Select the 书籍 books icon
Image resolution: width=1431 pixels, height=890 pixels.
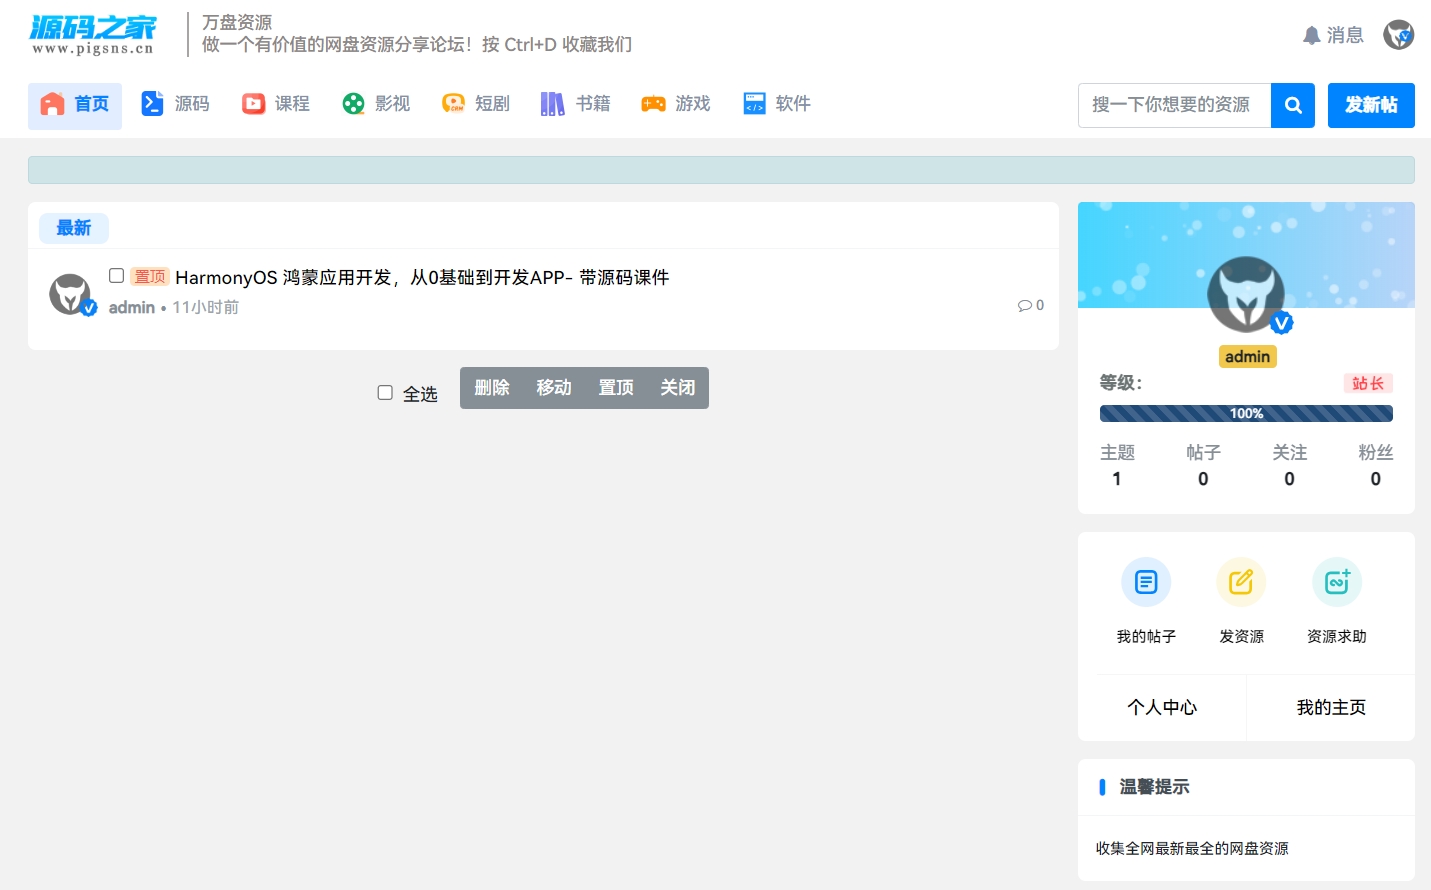(x=553, y=102)
